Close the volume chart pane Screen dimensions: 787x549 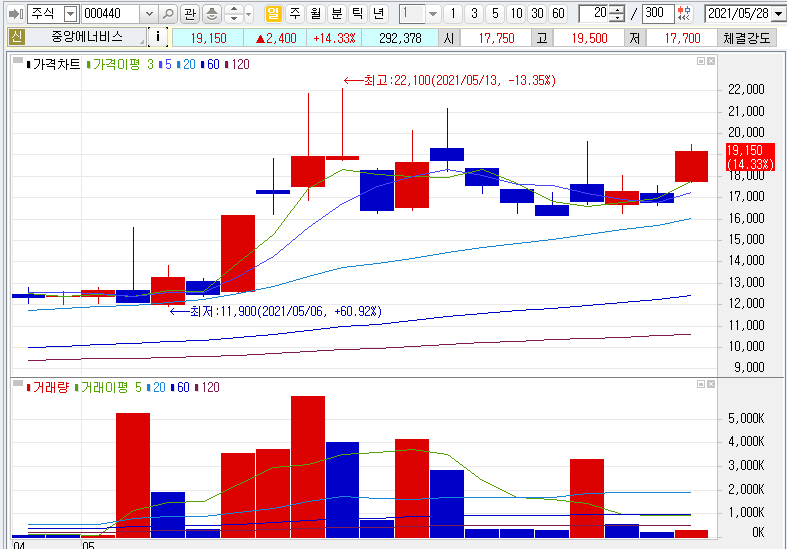711,384
